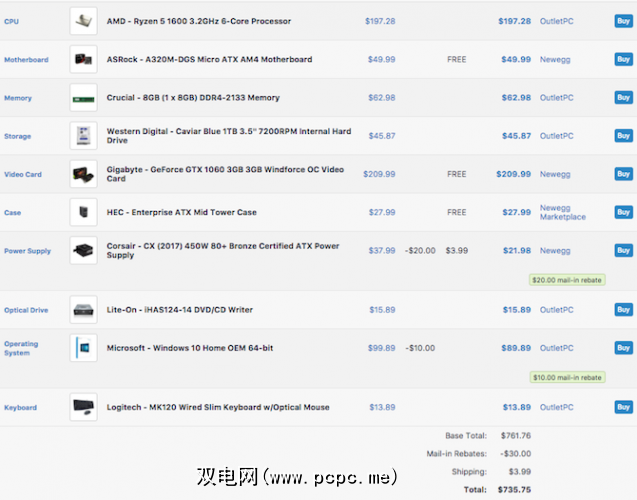Open the CPU category link
637x500 pixels.
click(11, 22)
